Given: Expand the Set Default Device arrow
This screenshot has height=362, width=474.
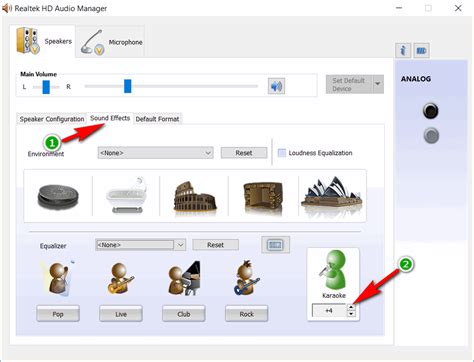Looking at the screenshot, I should click(378, 84).
